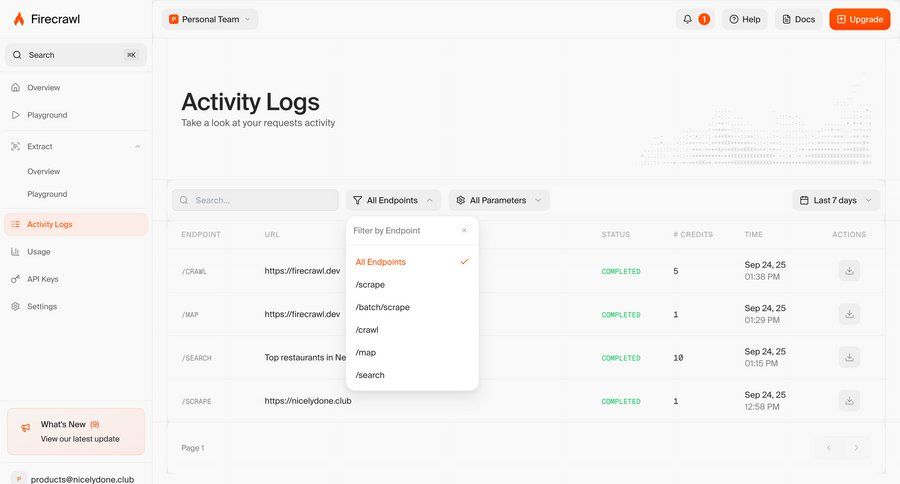Viewport: 900px width, 484px height.
Task: Choose /batch/scrape endpoint filter option
Action: [382, 307]
